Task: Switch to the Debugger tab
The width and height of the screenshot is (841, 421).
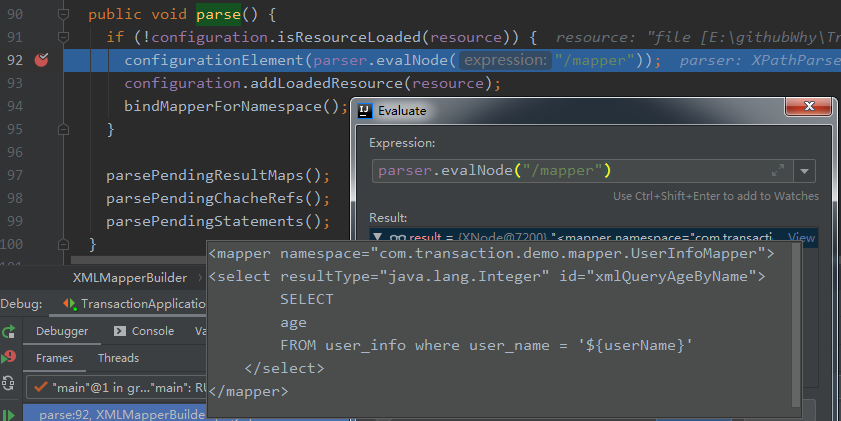Action: (62, 331)
